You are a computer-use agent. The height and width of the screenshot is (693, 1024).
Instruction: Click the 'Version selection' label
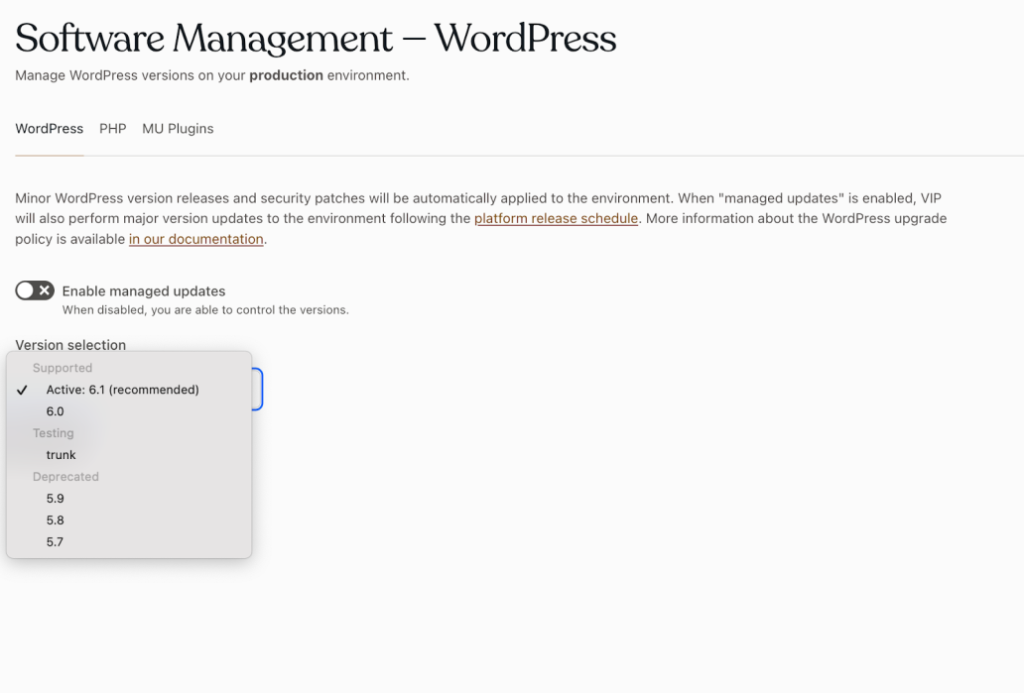pyautogui.click(x=71, y=345)
